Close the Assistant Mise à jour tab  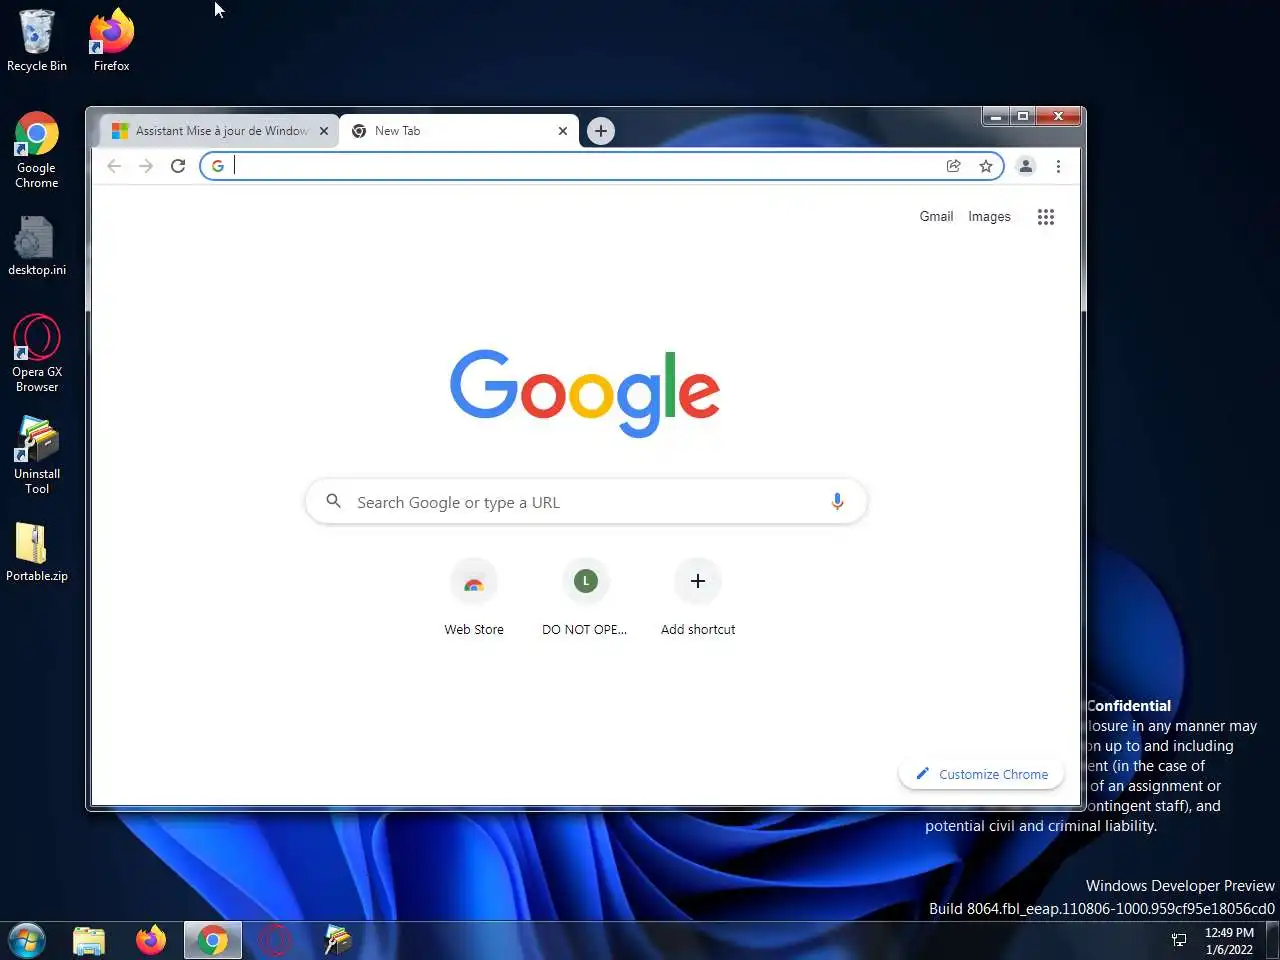[324, 131]
